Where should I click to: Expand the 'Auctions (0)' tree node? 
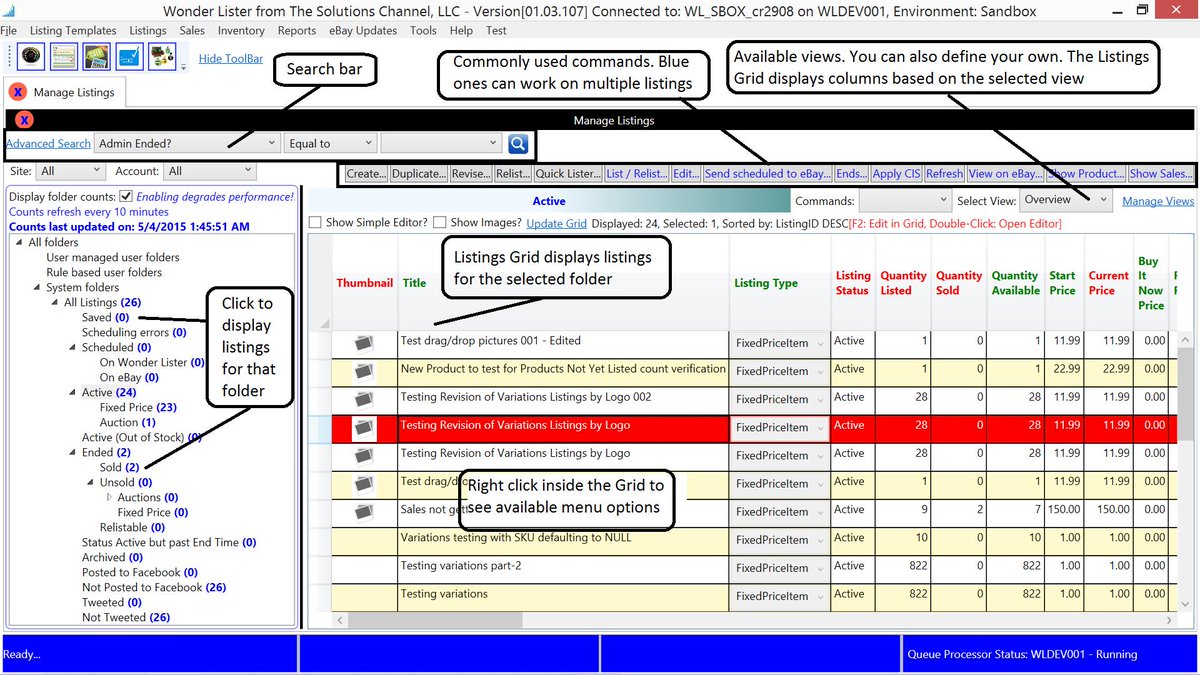[x=110, y=497]
